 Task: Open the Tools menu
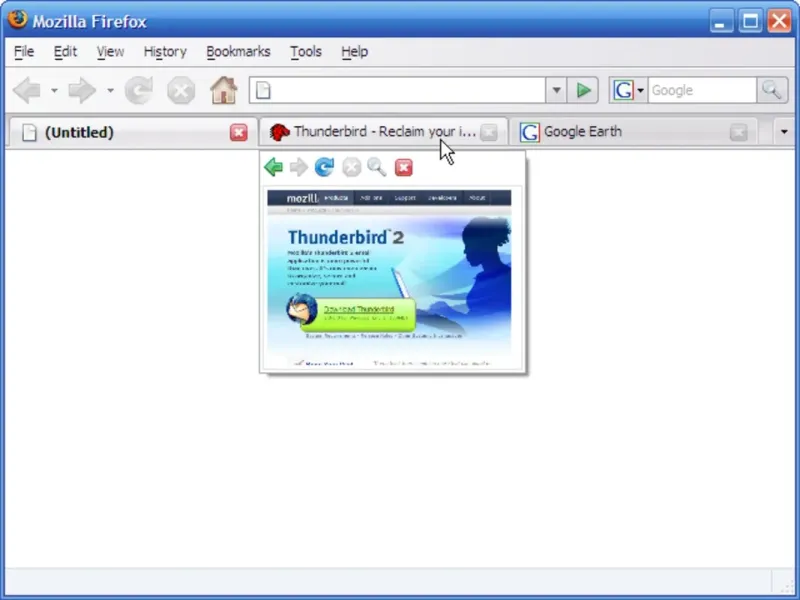point(306,52)
